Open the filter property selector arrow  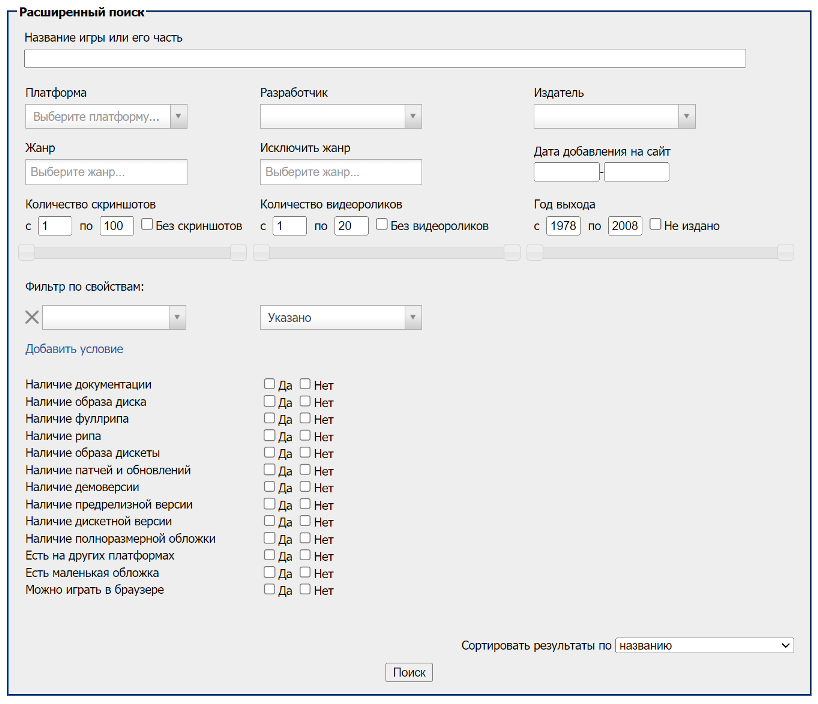[178, 317]
